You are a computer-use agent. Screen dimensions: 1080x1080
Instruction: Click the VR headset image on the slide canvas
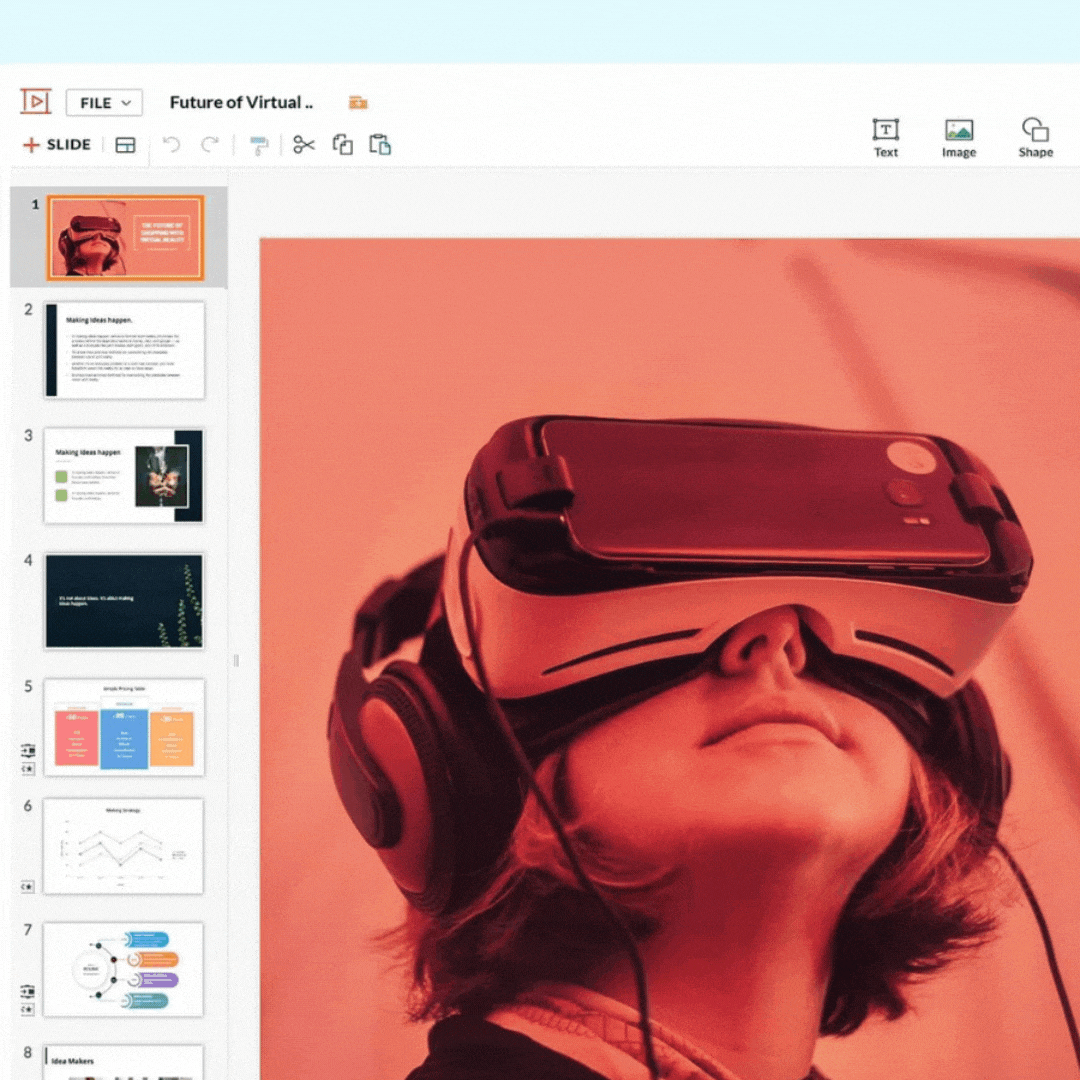(x=669, y=659)
